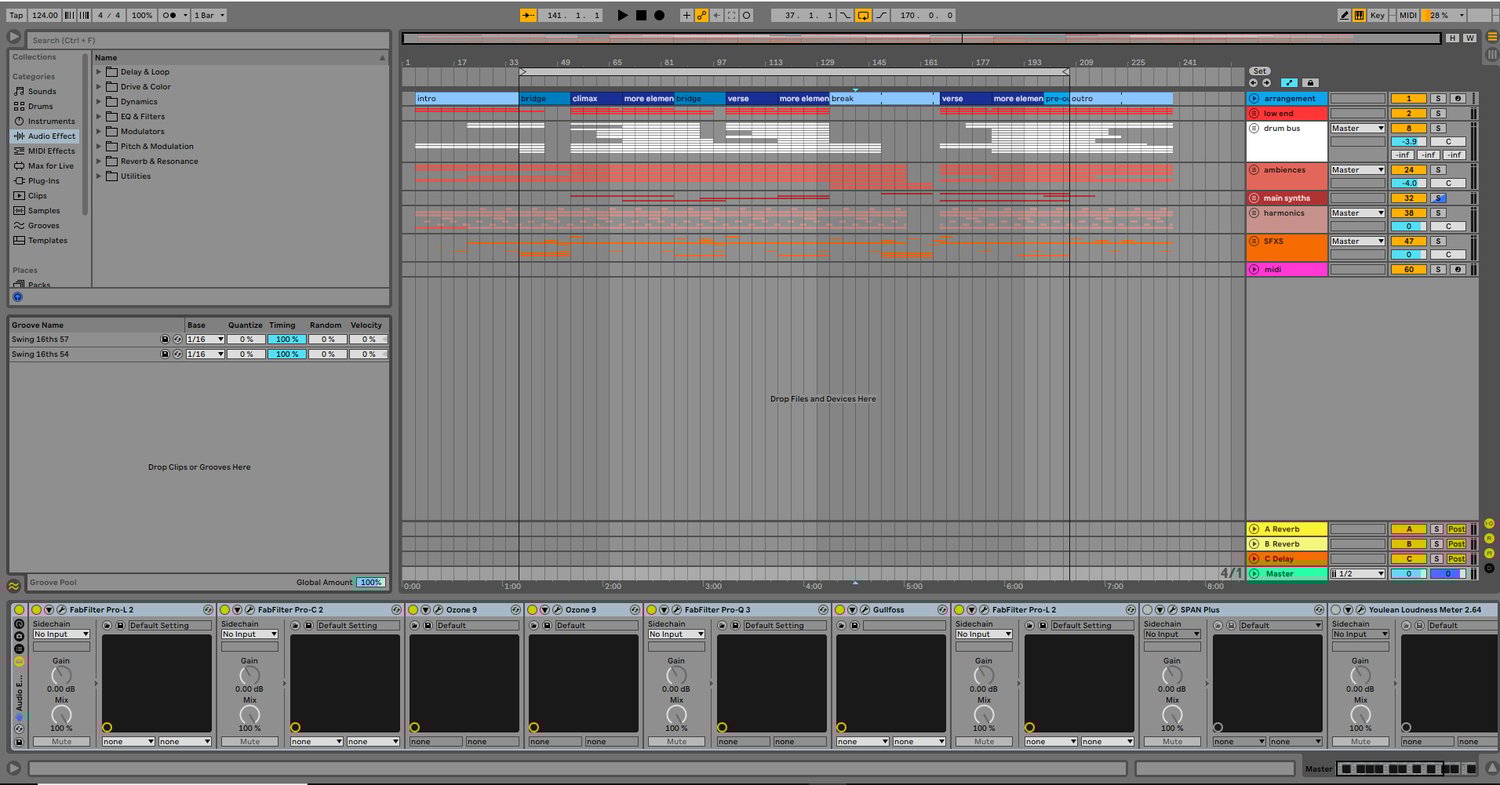Toggle Post button on A Reverb return
Screen dimensions: 1500x785
pos(1456,529)
